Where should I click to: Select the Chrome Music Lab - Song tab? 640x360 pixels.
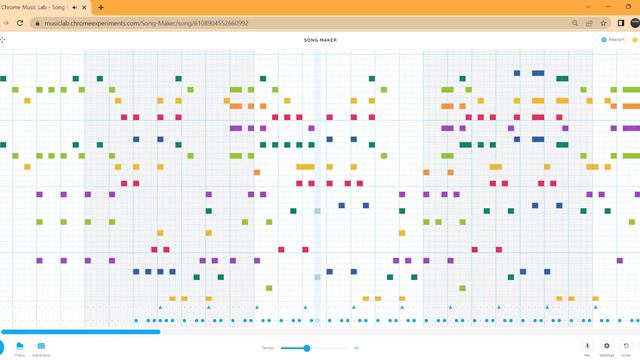click(33, 7)
